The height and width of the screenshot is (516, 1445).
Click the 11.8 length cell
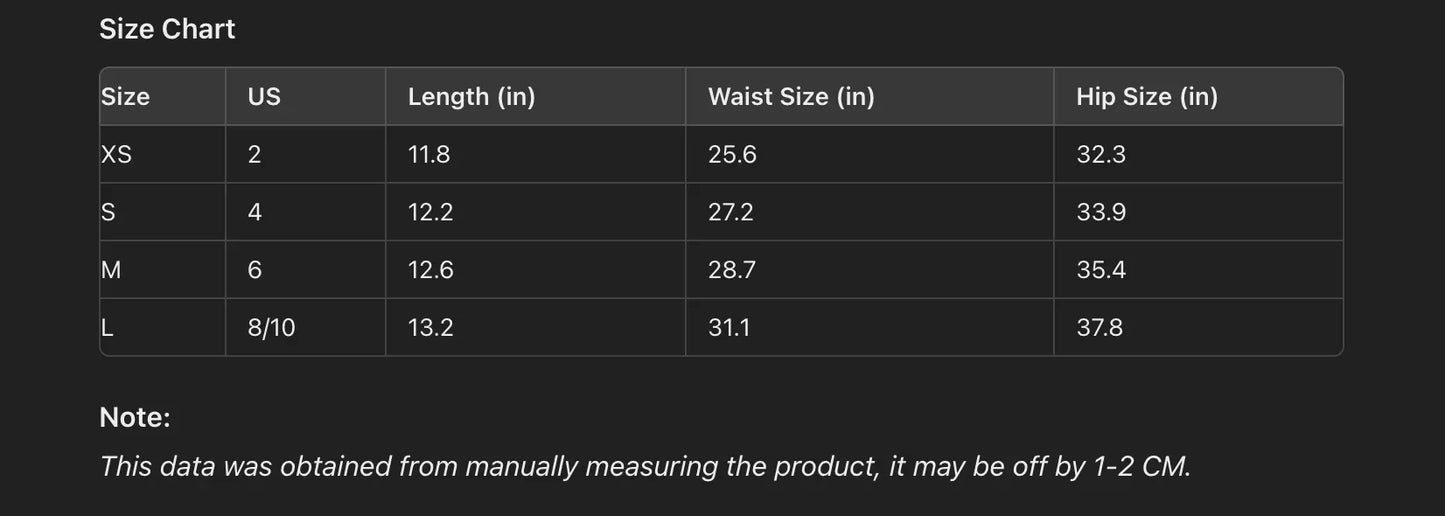pos(428,155)
